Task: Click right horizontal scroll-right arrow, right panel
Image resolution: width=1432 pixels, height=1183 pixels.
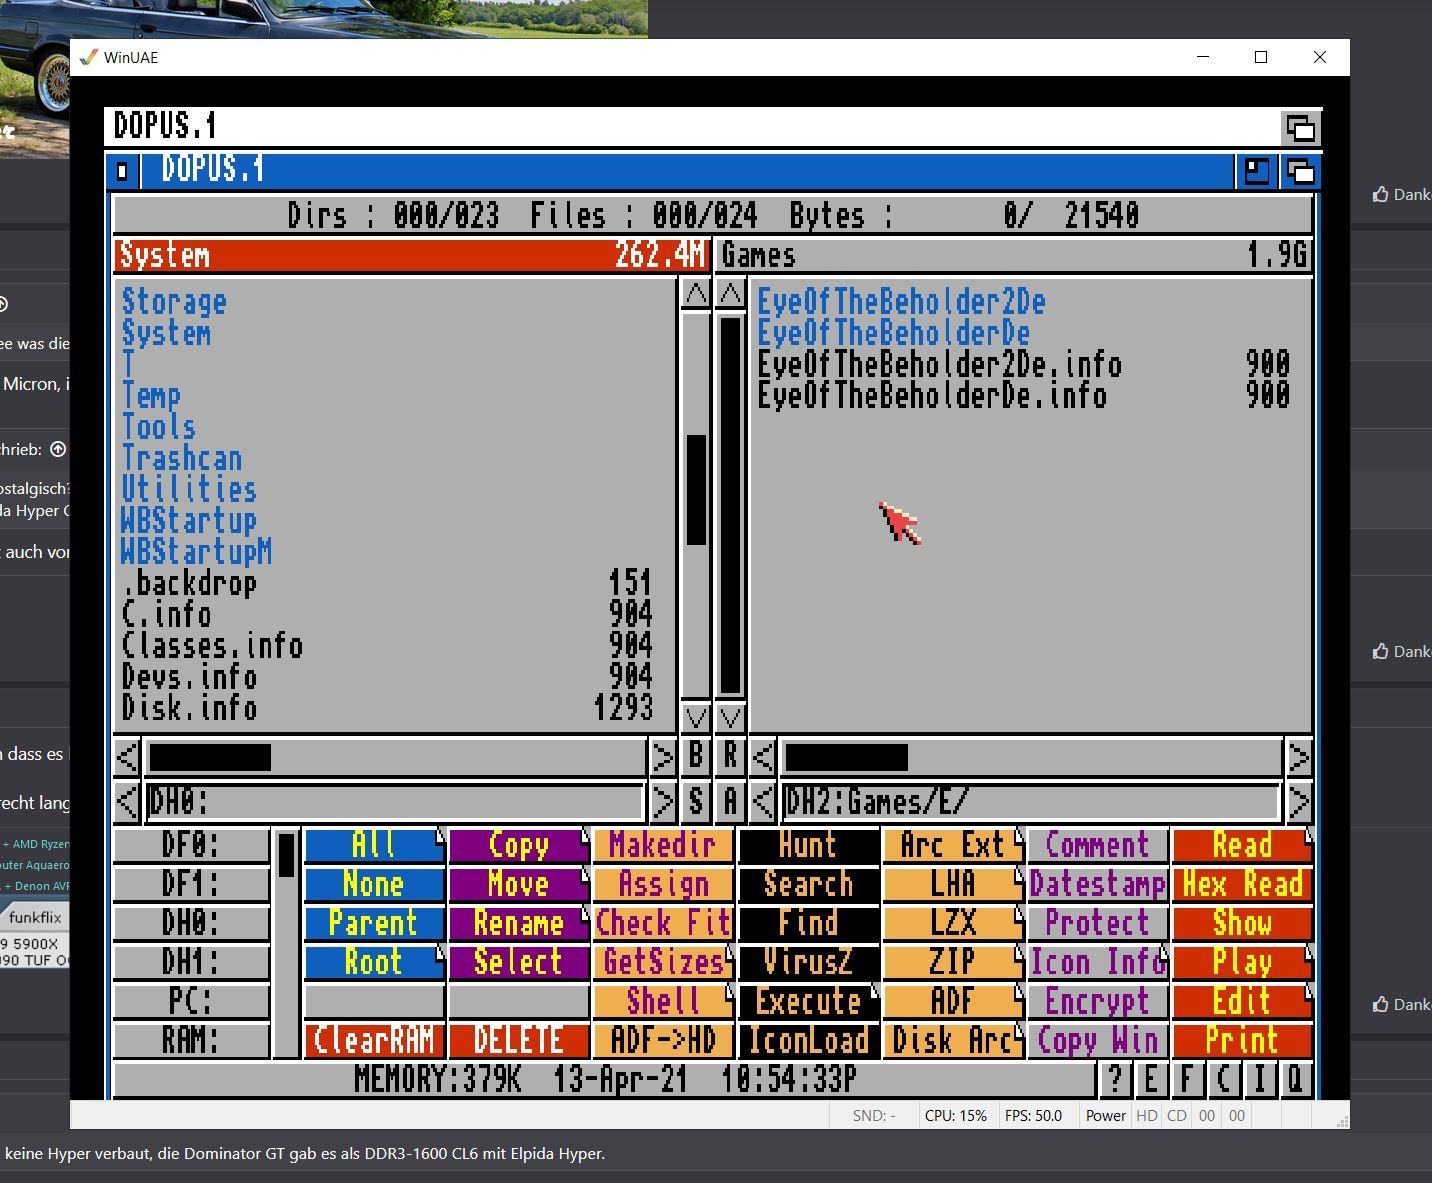Action: (1298, 757)
